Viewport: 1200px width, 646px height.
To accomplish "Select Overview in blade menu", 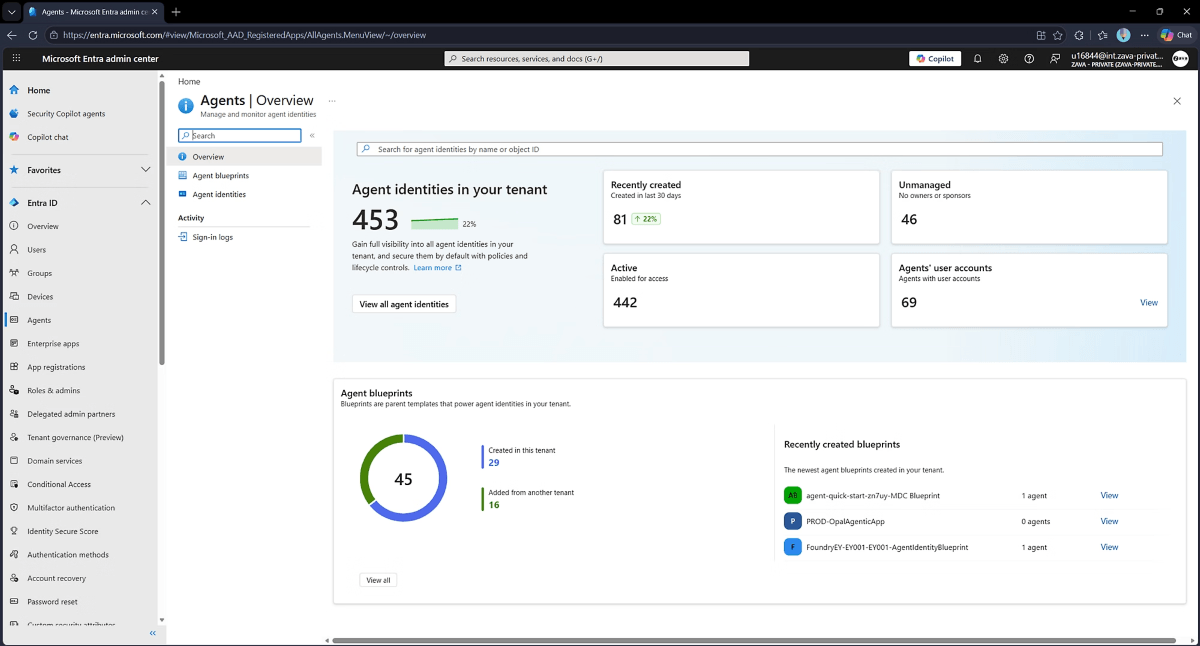I will [x=244, y=157].
